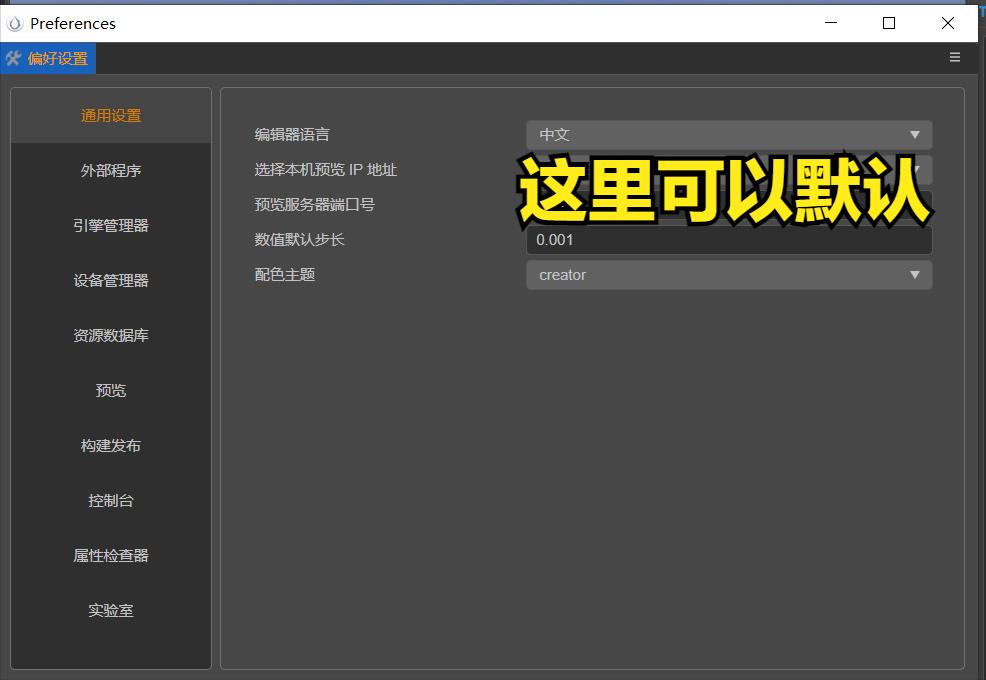Expand the 配色主题 theme dropdown
986x680 pixels.
[728, 274]
